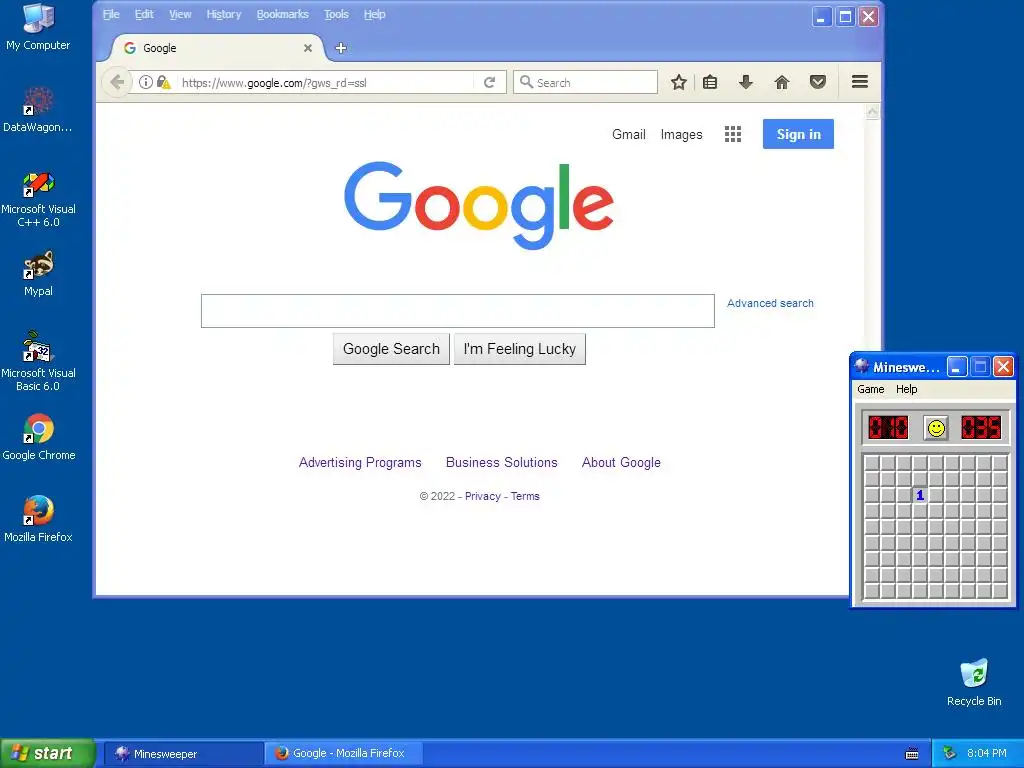Image resolution: width=1024 pixels, height=768 pixels.
Task: Open the Business Solutions link
Action: pyautogui.click(x=502, y=462)
